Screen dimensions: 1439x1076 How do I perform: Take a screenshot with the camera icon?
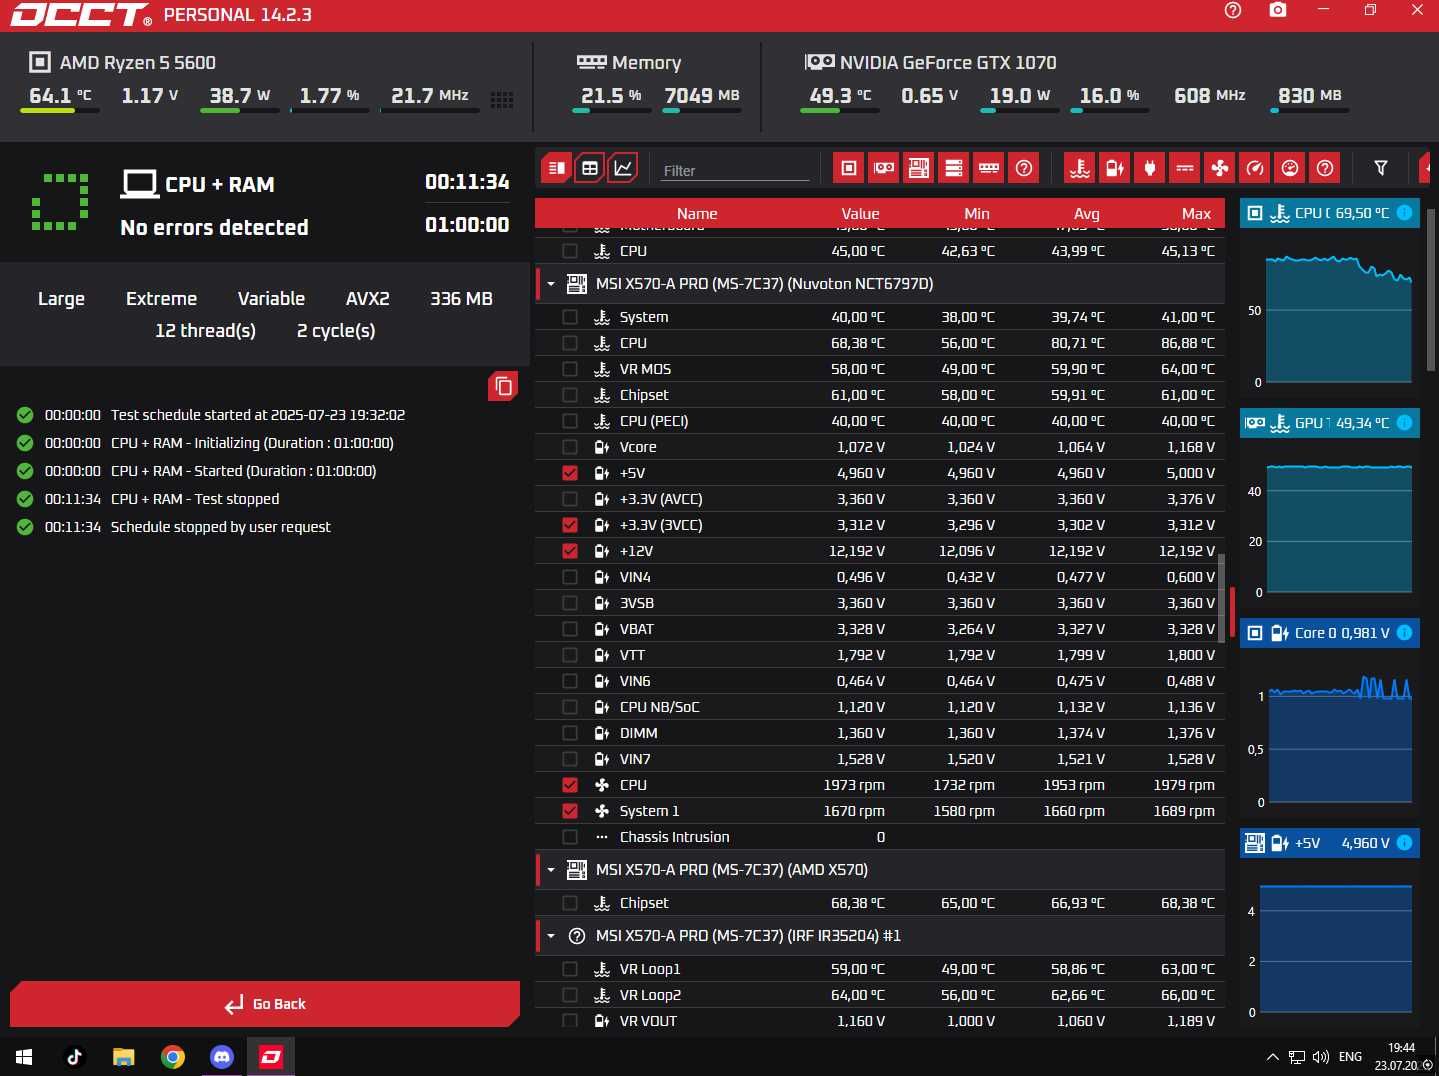[x=1278, y=10]
